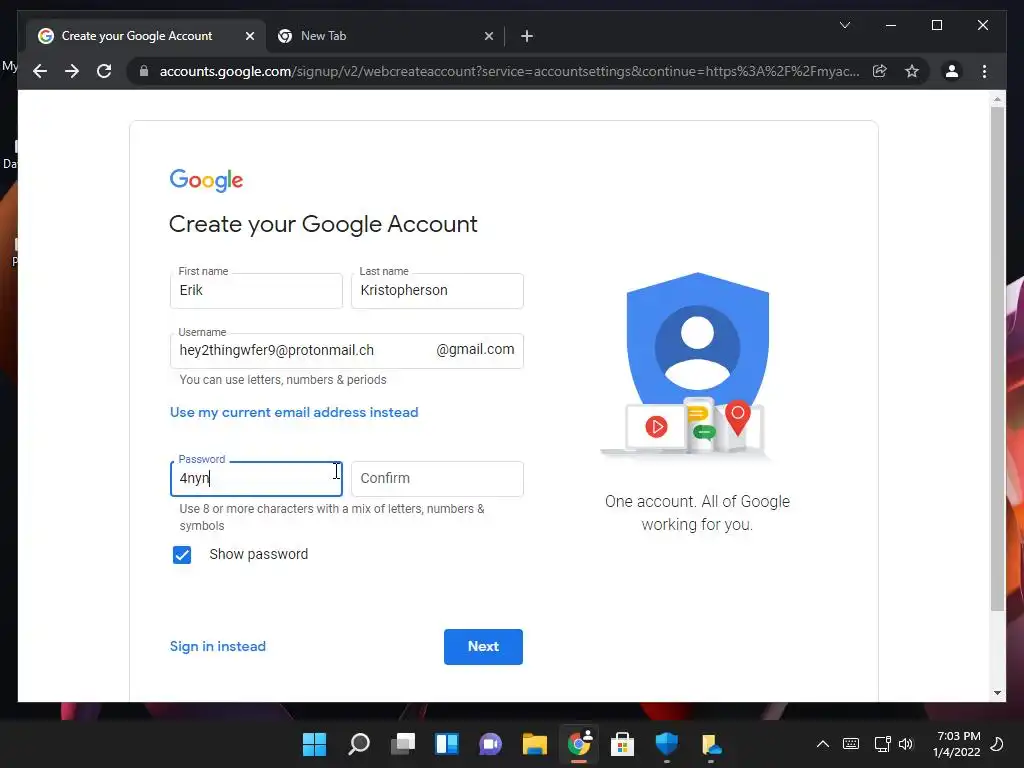Open Task View from the taskbar

click(x=403, y=744)
